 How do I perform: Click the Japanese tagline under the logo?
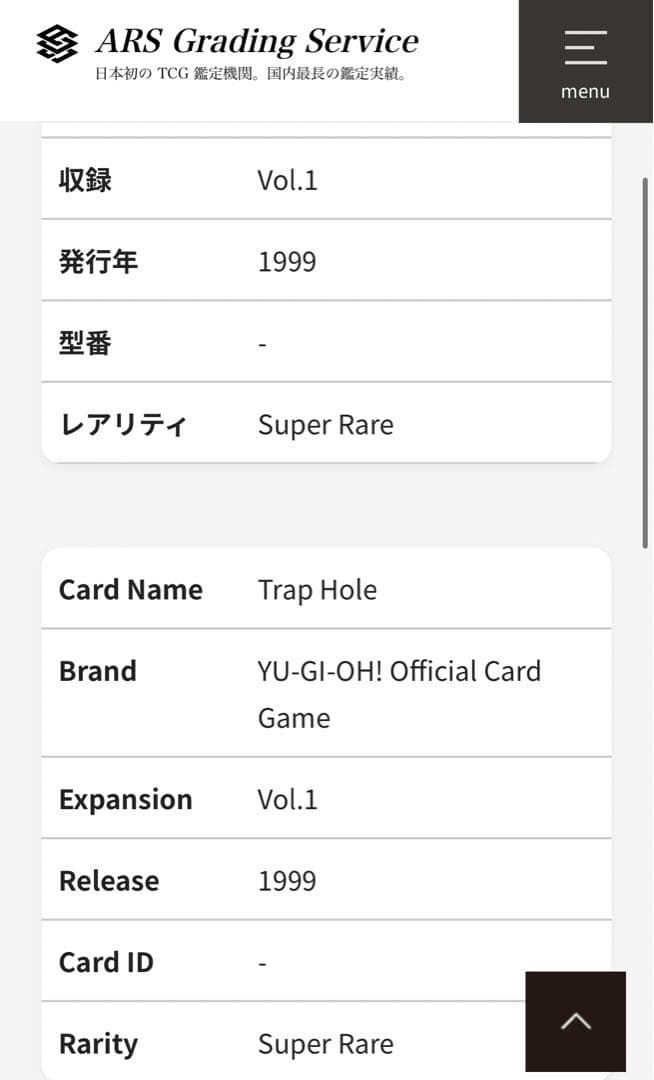[x=251, y=74]
